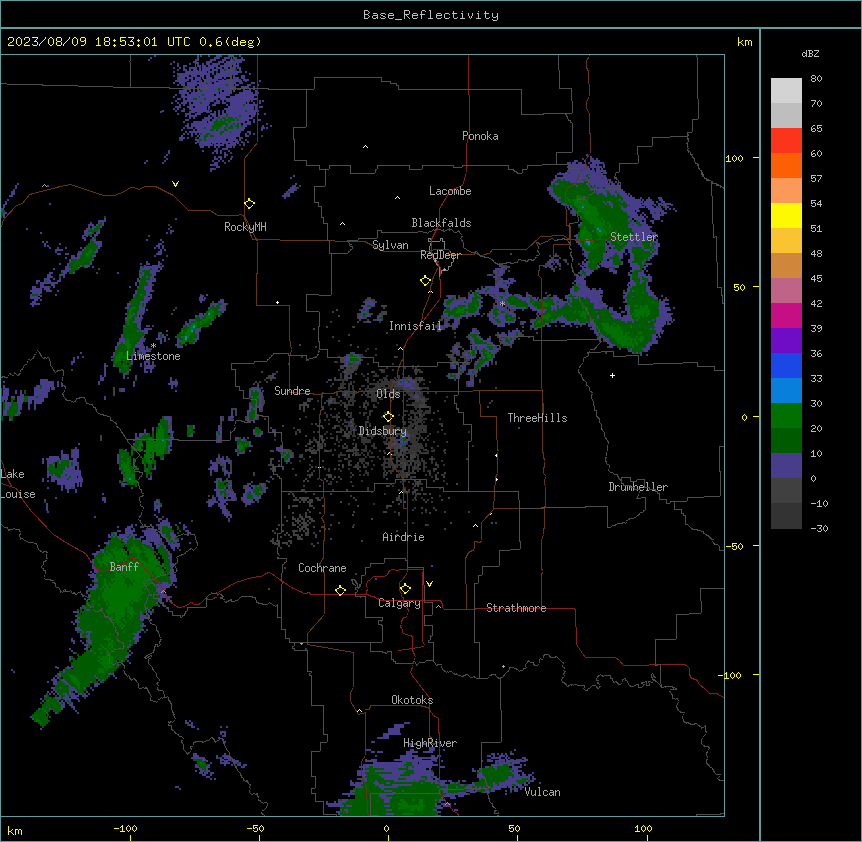
Task: Pick the blue legend band between 36 and 33
Action: 786,365
